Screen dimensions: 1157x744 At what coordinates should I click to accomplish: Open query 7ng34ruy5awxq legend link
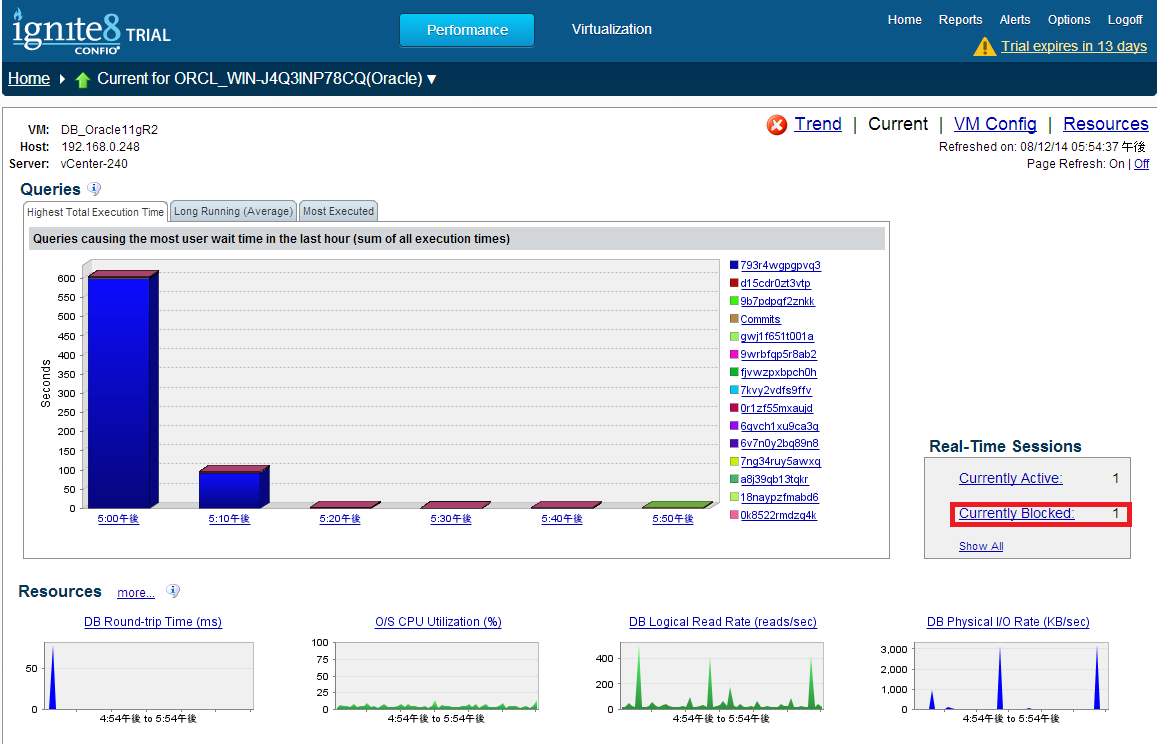[x=780, y=461]
